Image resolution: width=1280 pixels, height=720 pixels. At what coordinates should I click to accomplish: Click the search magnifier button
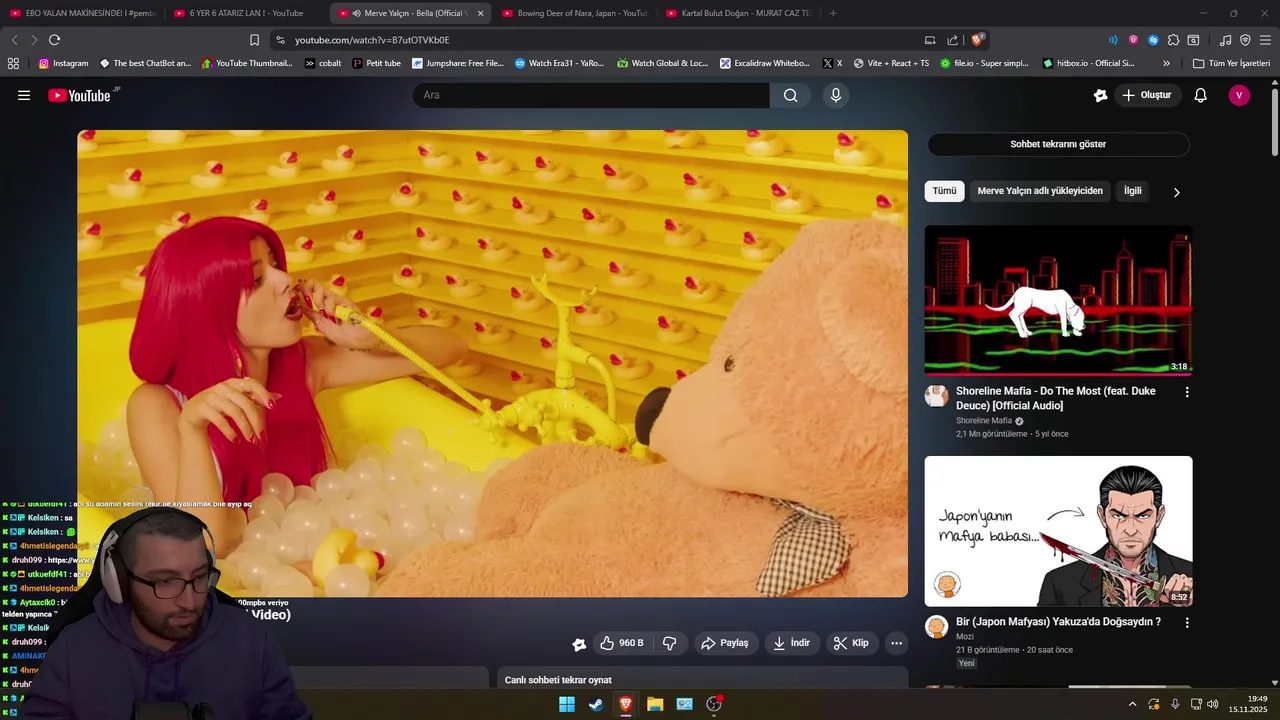tap(791, 95)
